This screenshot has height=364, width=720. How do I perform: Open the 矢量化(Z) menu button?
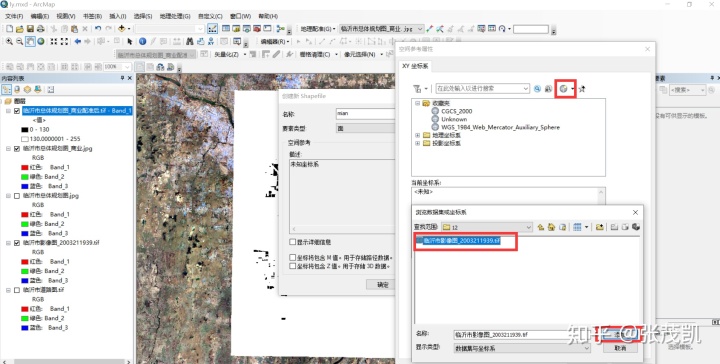230,54
